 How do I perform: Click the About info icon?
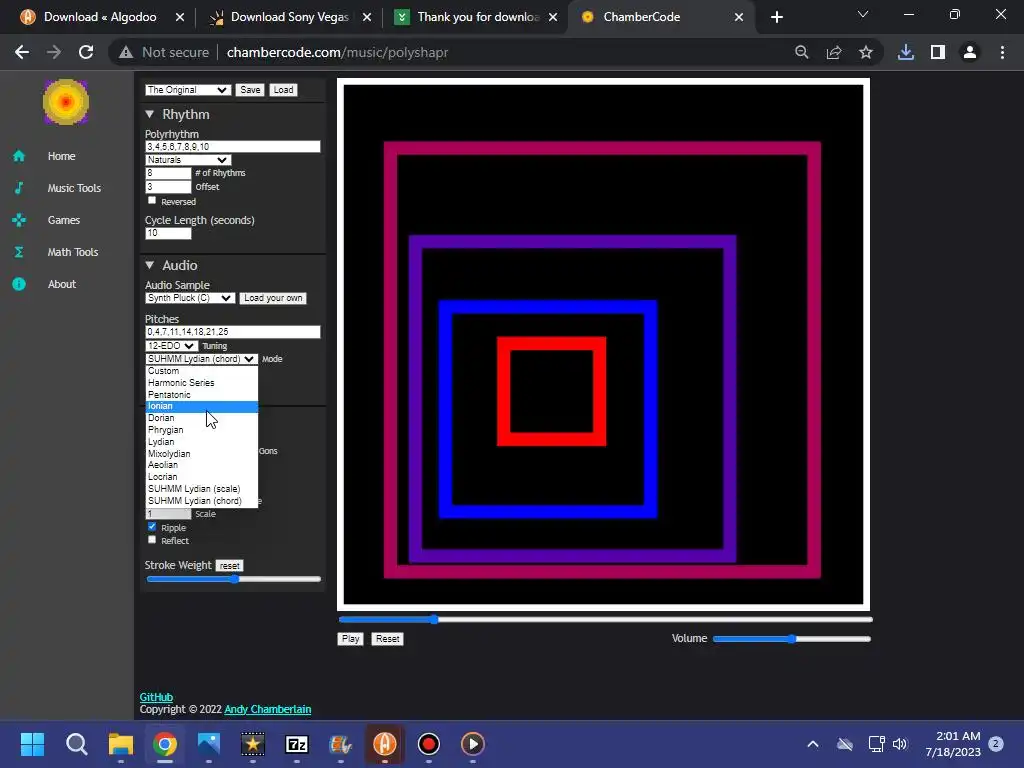pos(19,284)
